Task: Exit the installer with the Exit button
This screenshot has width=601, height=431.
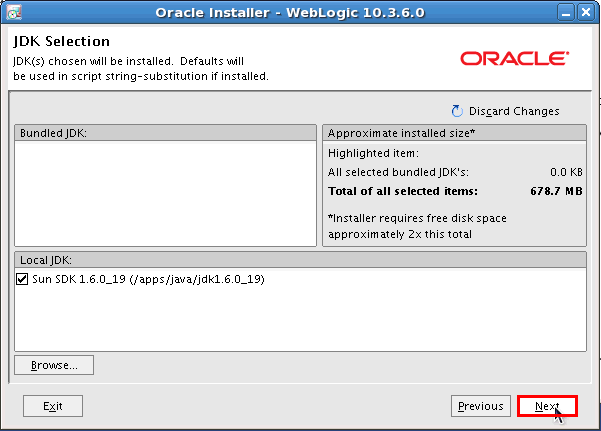Action: pyautogui.click(x=53, y=406)
